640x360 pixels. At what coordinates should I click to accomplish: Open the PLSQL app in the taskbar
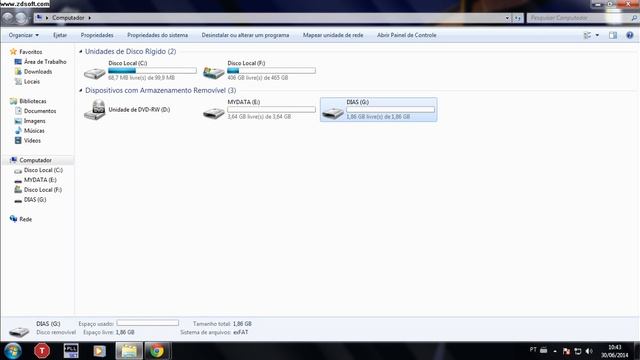point(71,351)
